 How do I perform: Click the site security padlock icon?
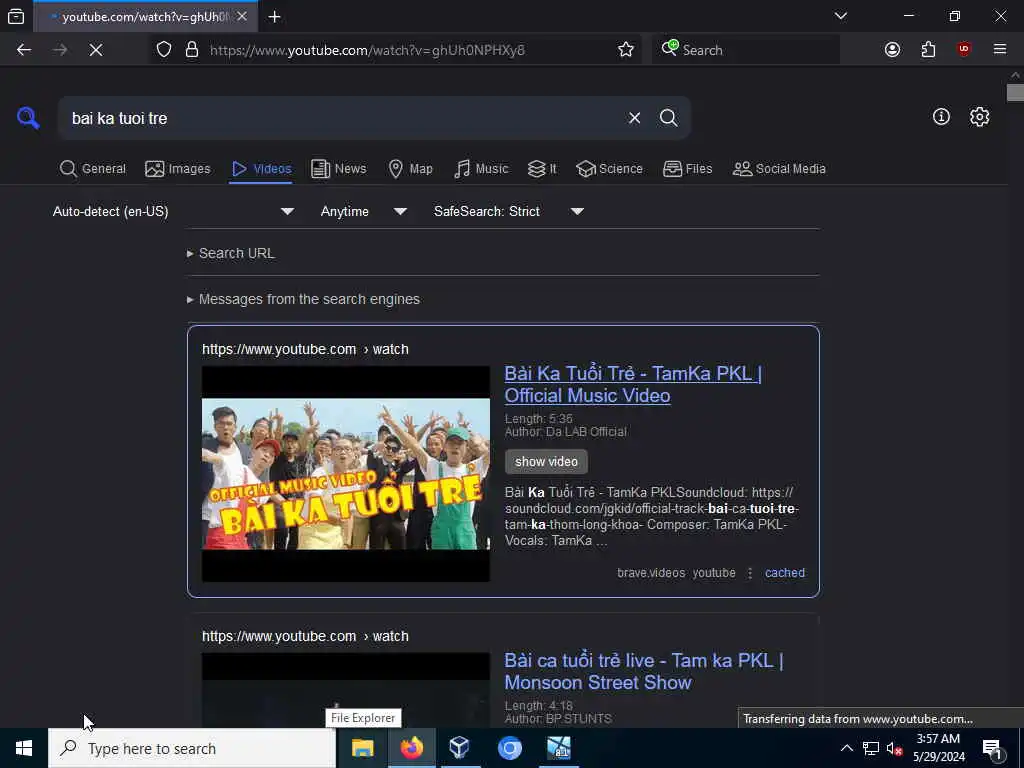point(192,50)
